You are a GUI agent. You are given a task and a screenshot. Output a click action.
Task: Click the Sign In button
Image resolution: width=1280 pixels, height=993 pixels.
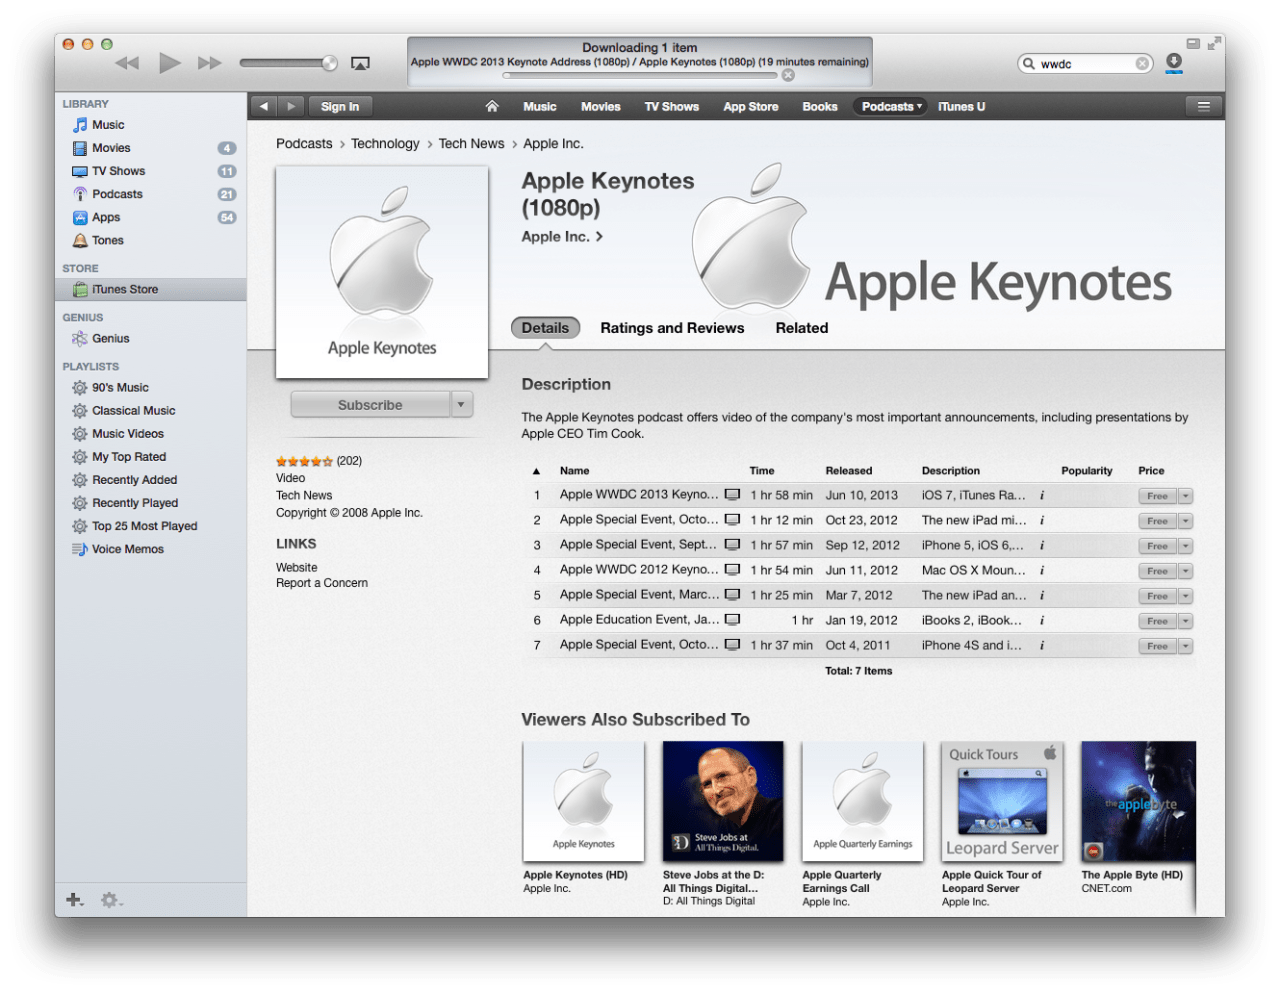[x=340, y=106]
